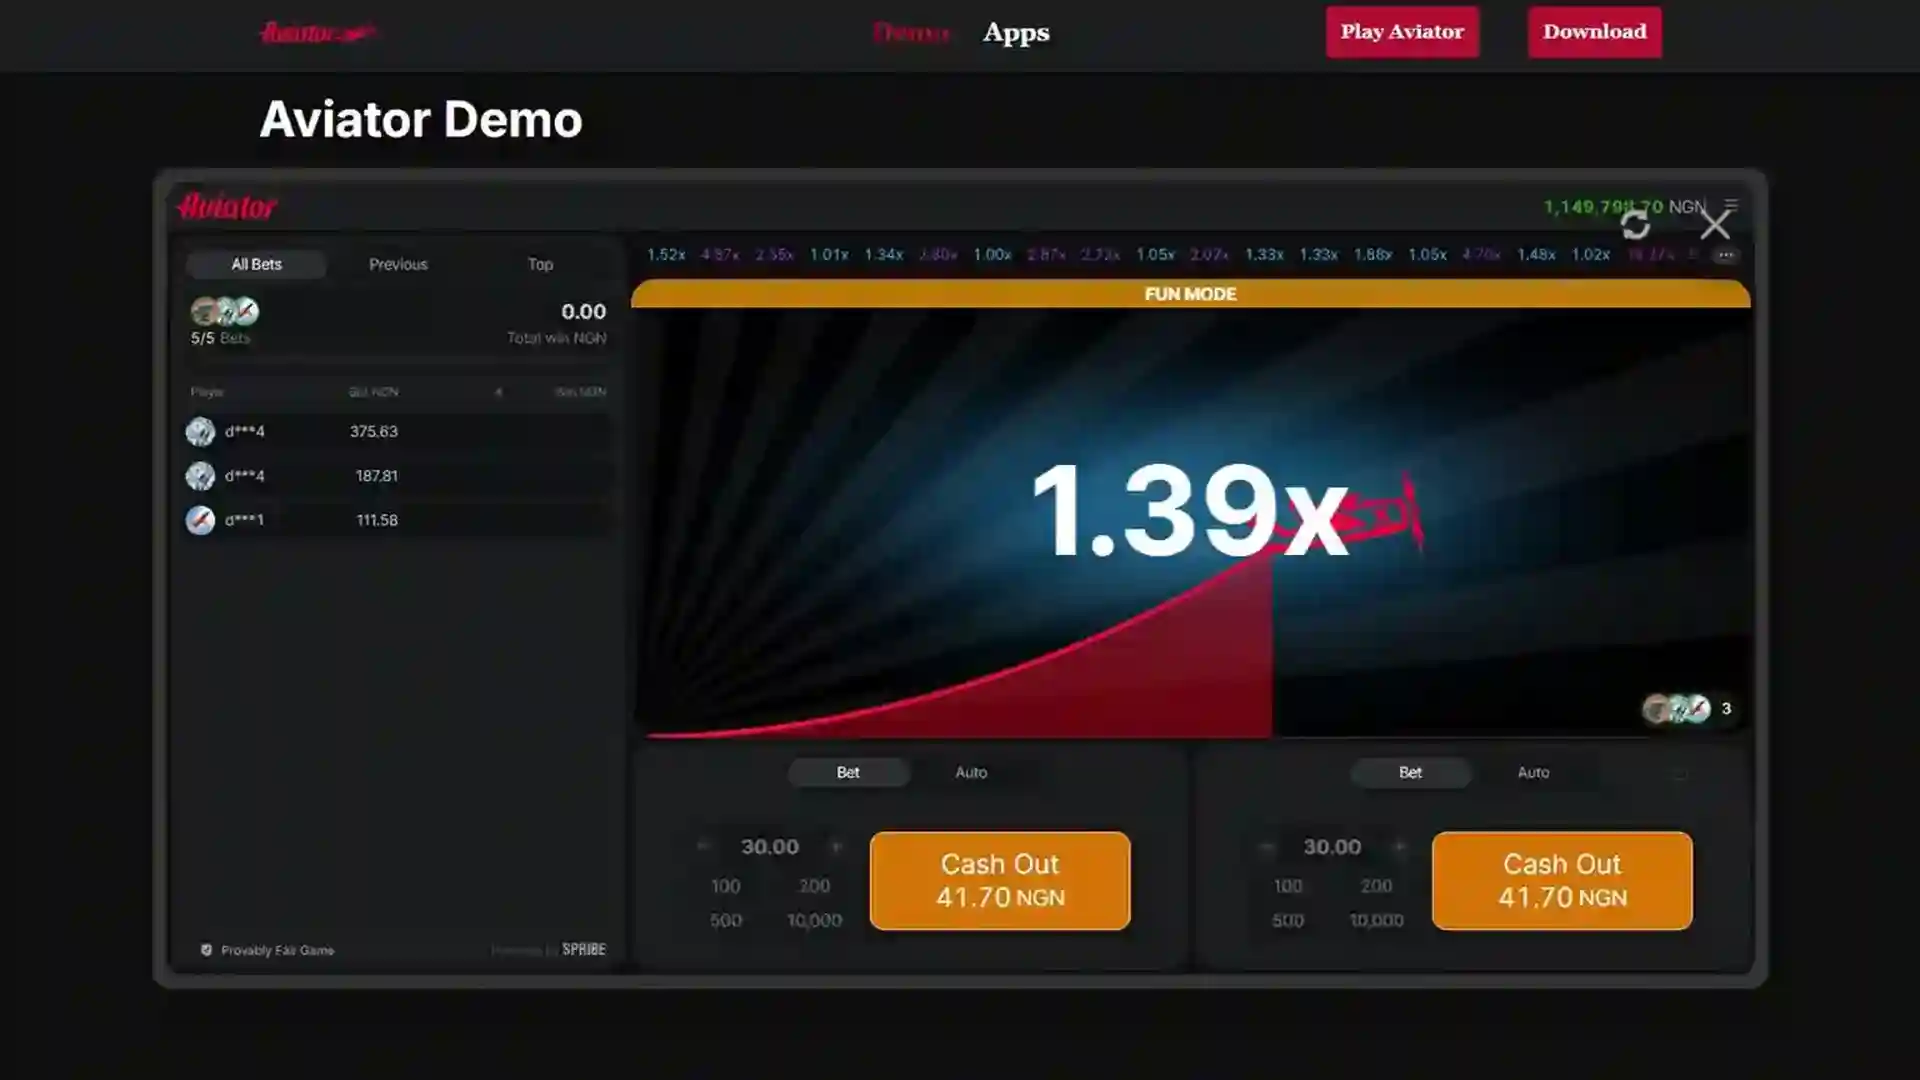Select Bet mode in right bet panel
This screenshot has width=1920, height=1080.
(1410, 772)
